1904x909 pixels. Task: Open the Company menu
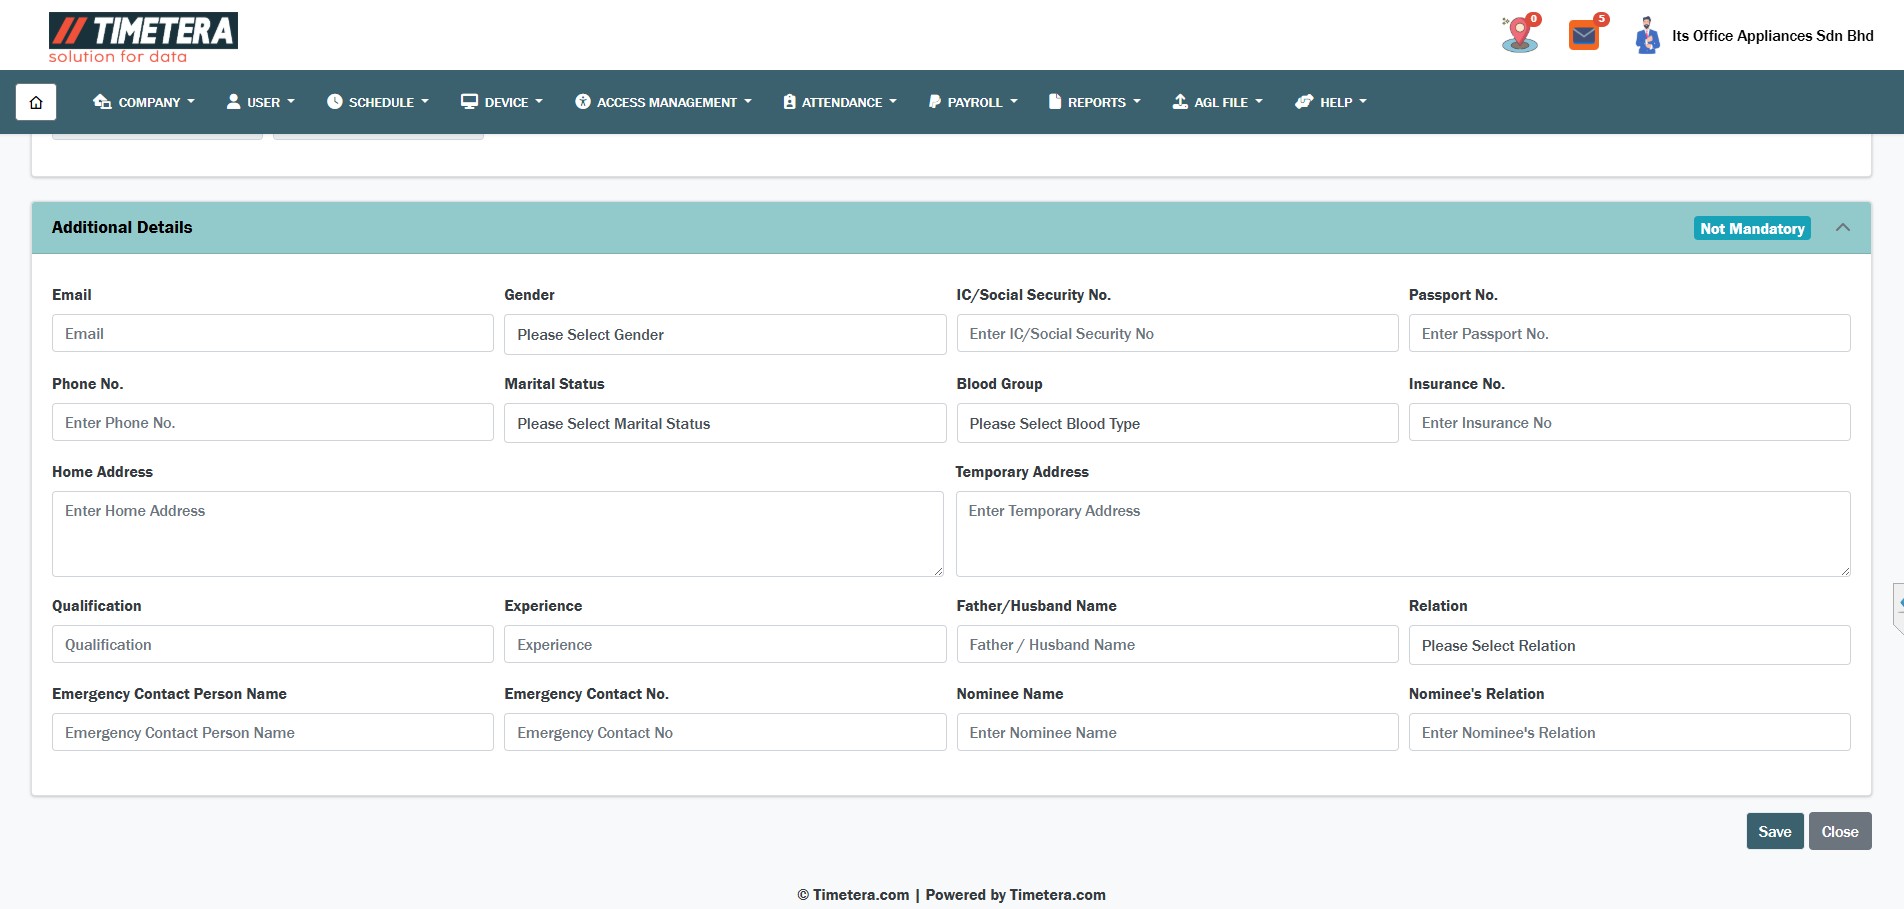(144, 102)
